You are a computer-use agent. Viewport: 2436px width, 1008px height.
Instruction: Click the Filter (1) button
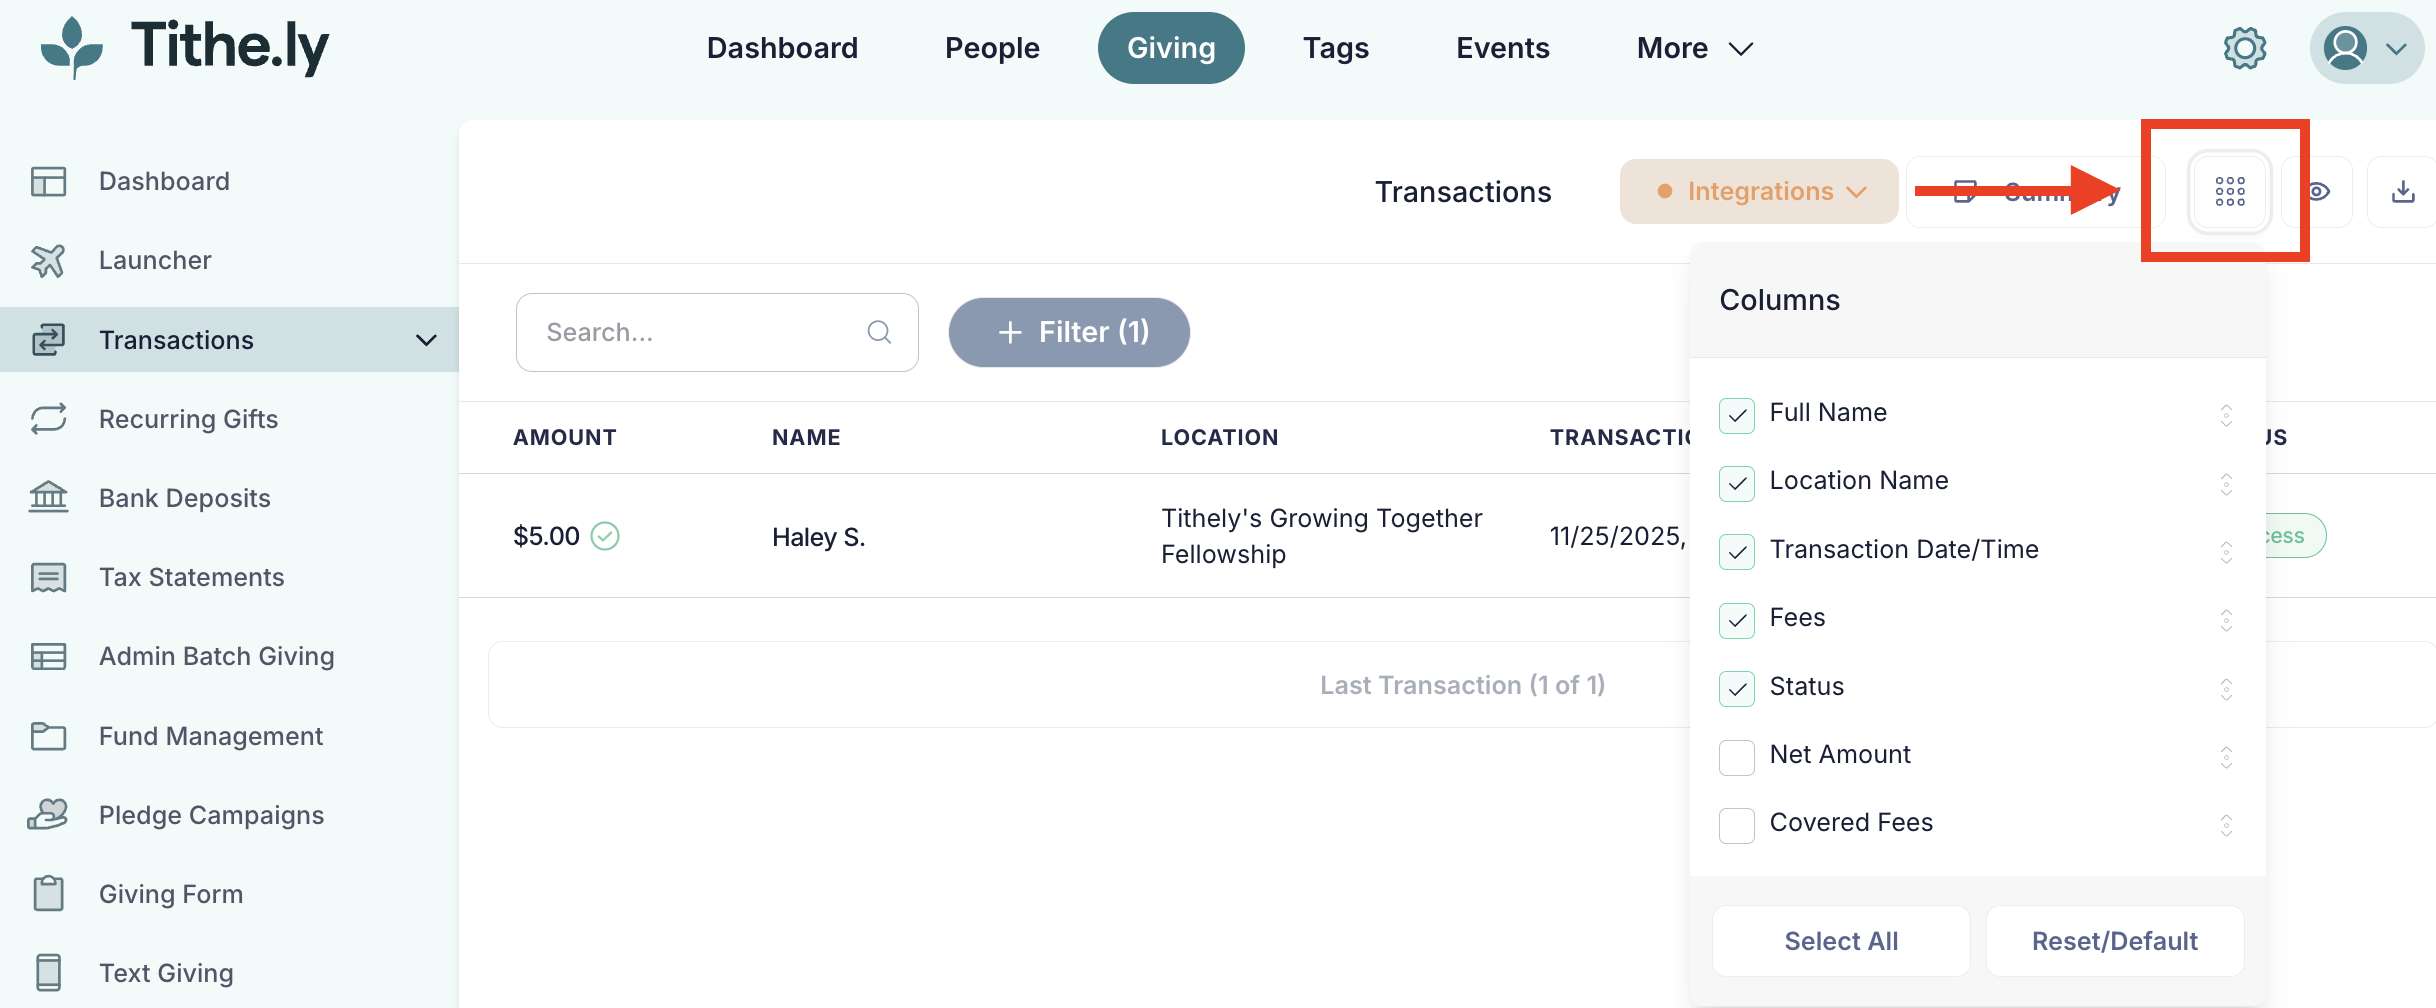1069,332
